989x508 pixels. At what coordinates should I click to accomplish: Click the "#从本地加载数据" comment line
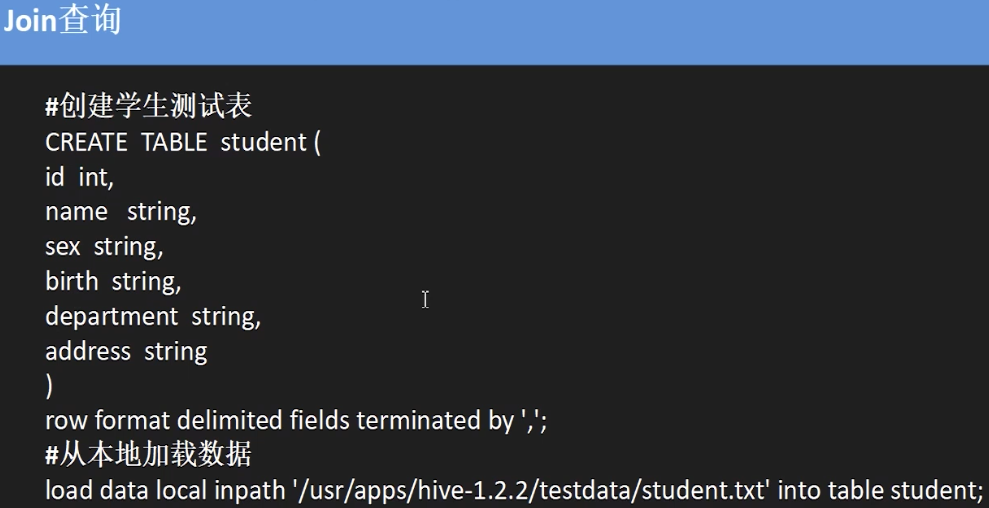pos(148,456)
